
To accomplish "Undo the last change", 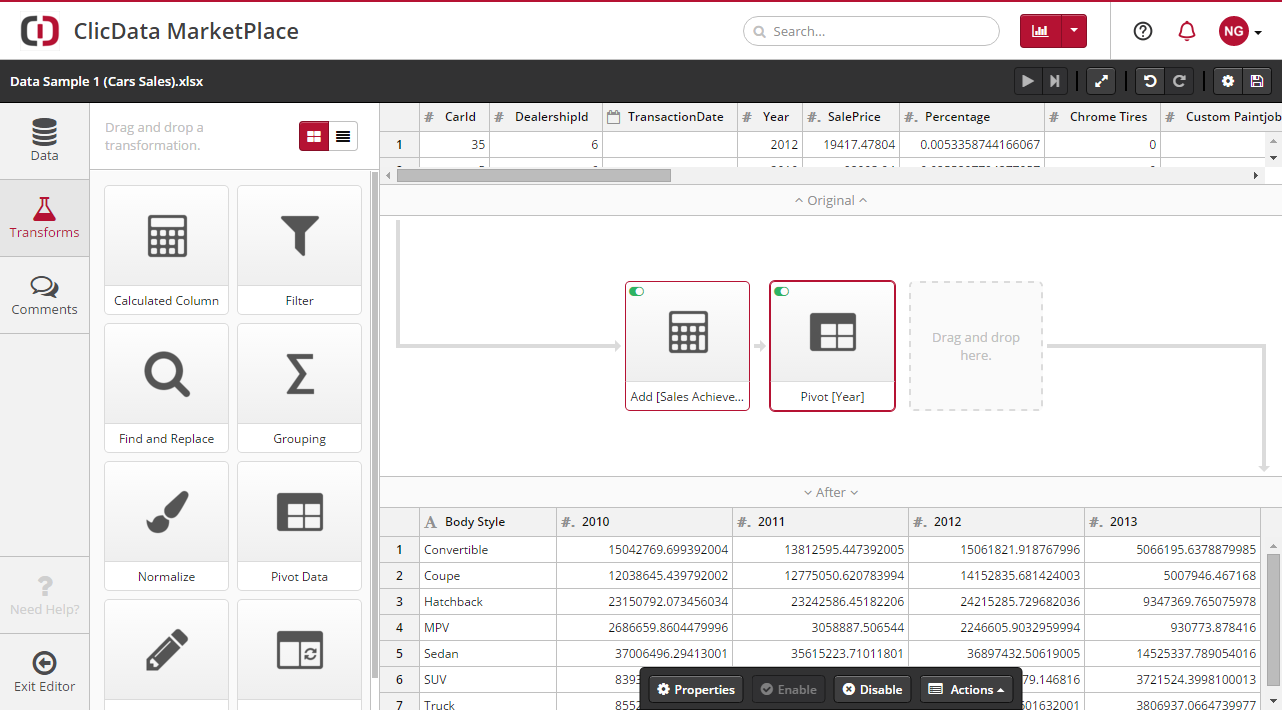I will [x=1149, y=81].
